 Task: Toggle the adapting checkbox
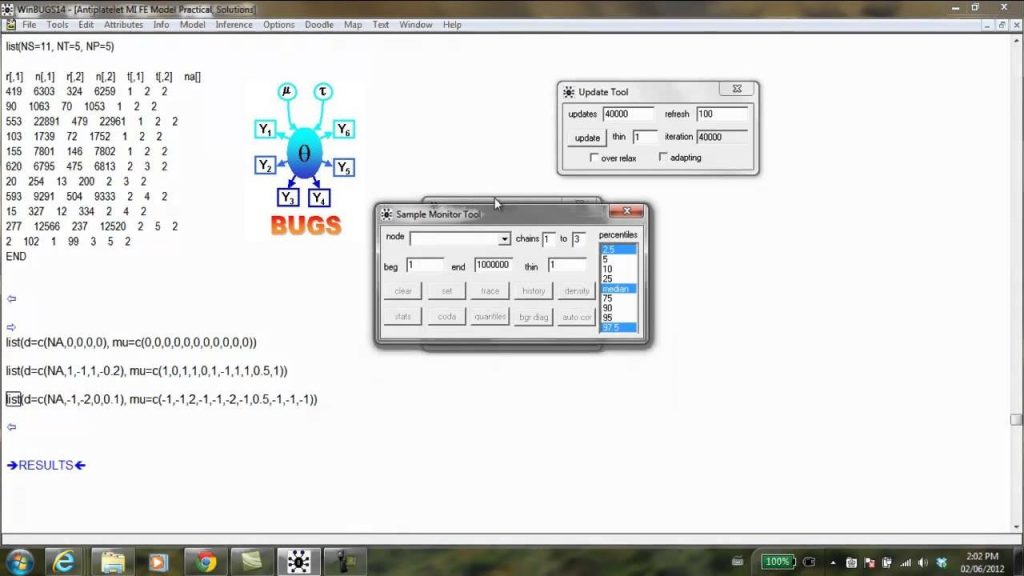[663, 158]
